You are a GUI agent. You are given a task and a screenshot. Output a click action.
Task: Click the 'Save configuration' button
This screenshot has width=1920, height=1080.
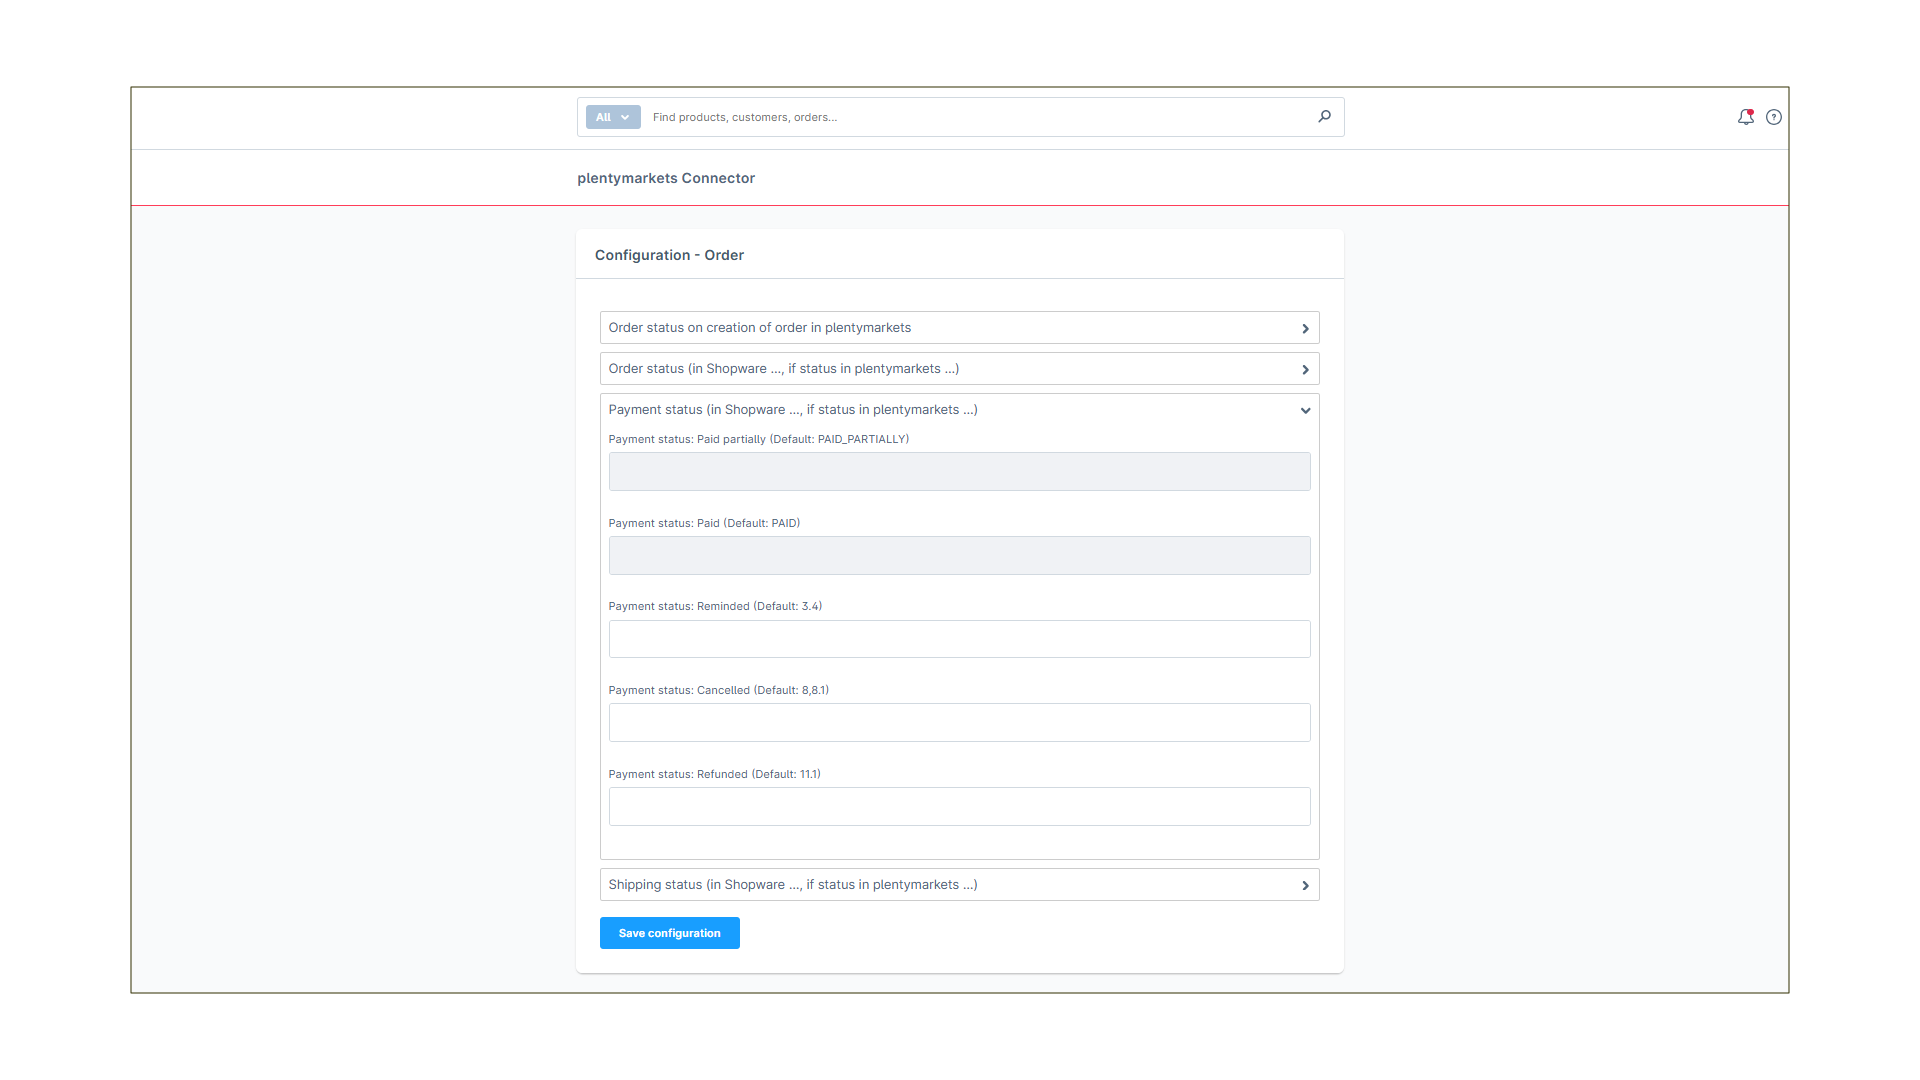pyautogui.click(x=669, y=933)
